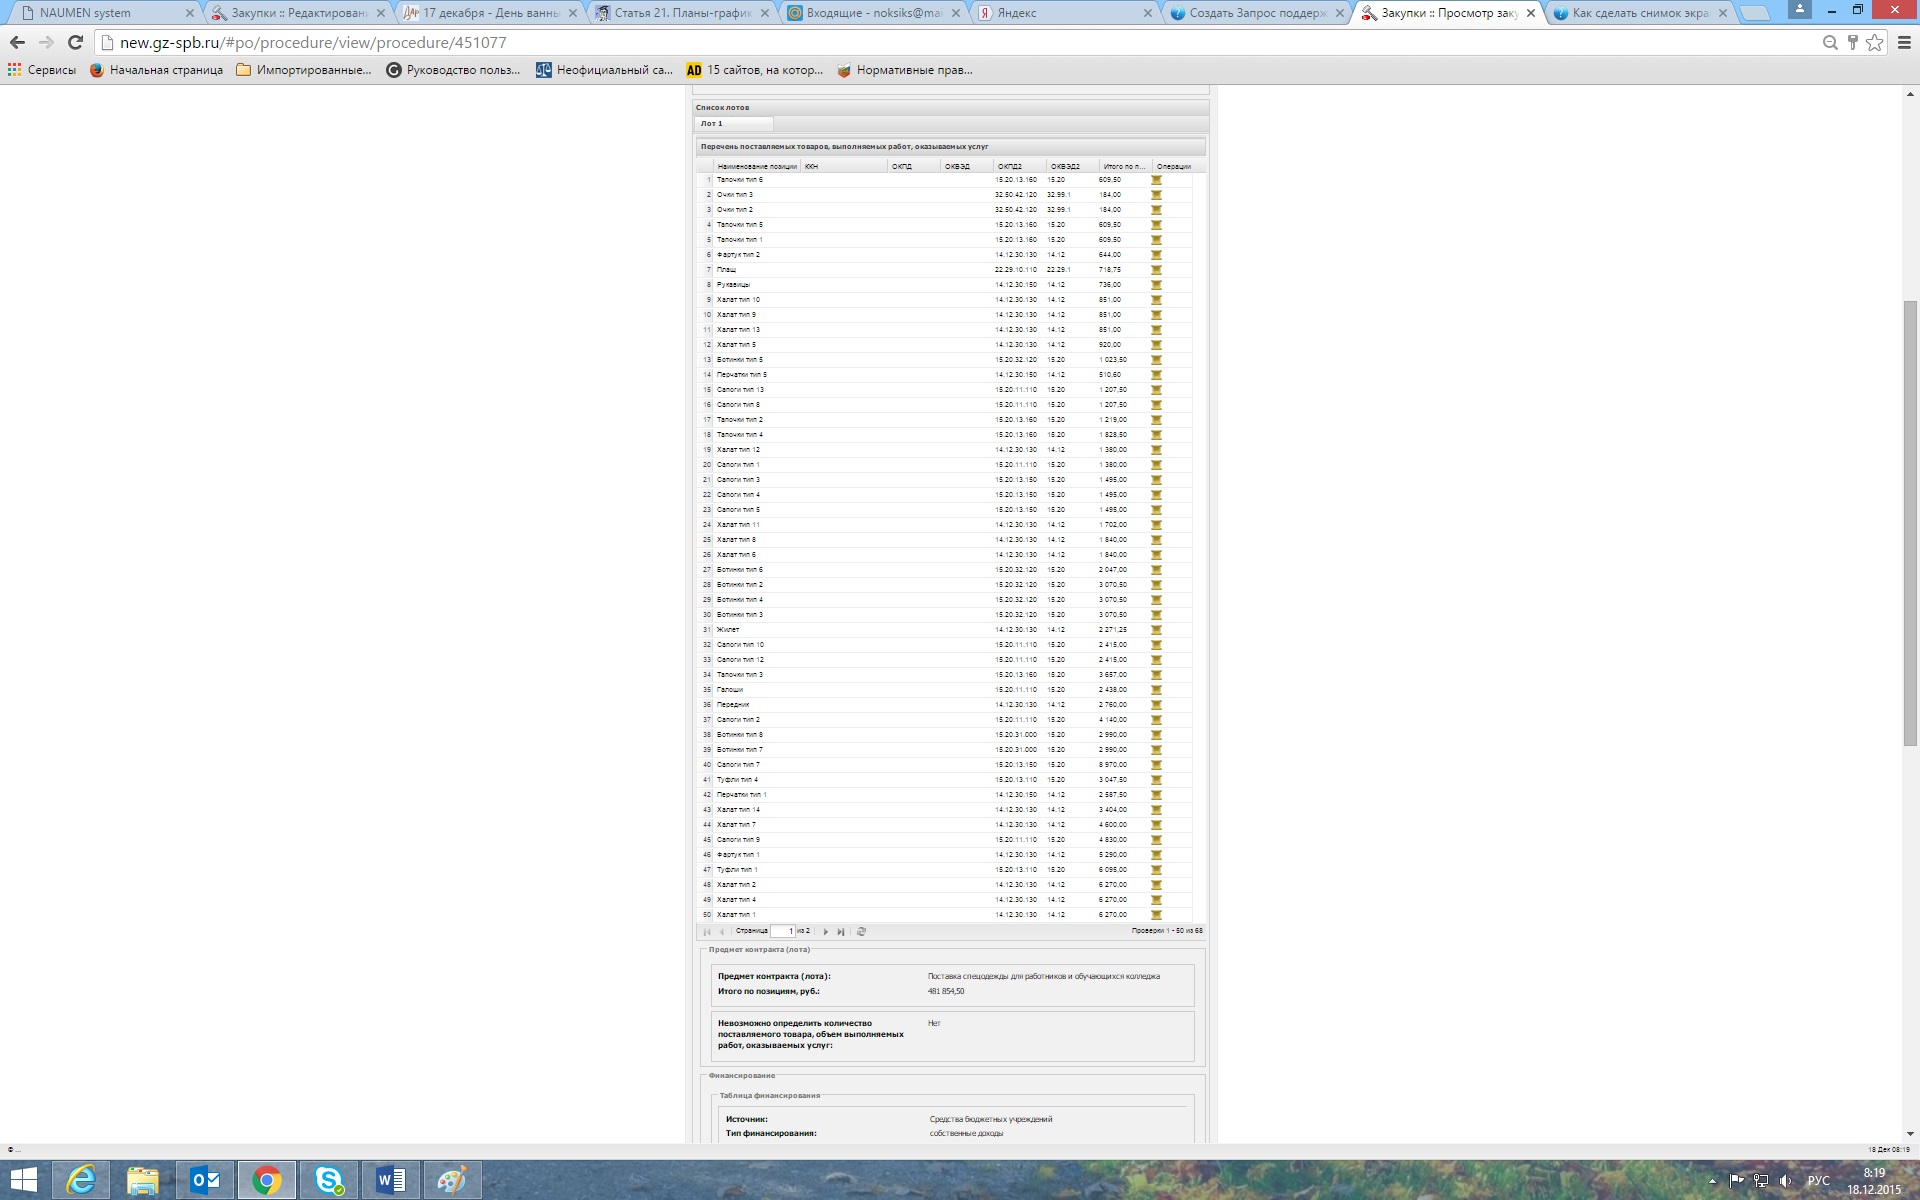
Task: Open 15 сайтов, на котор... bookmark
Action: (x=754, y=70)
